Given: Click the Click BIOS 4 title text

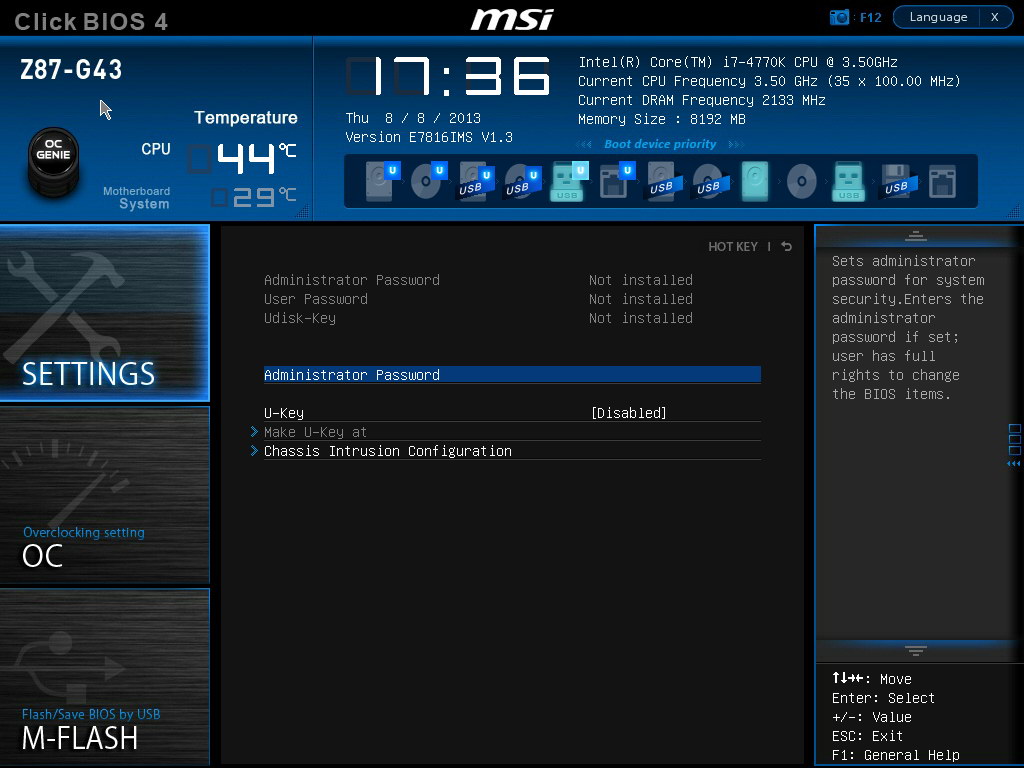Looking at the screenshot, I should click(91, 22).
